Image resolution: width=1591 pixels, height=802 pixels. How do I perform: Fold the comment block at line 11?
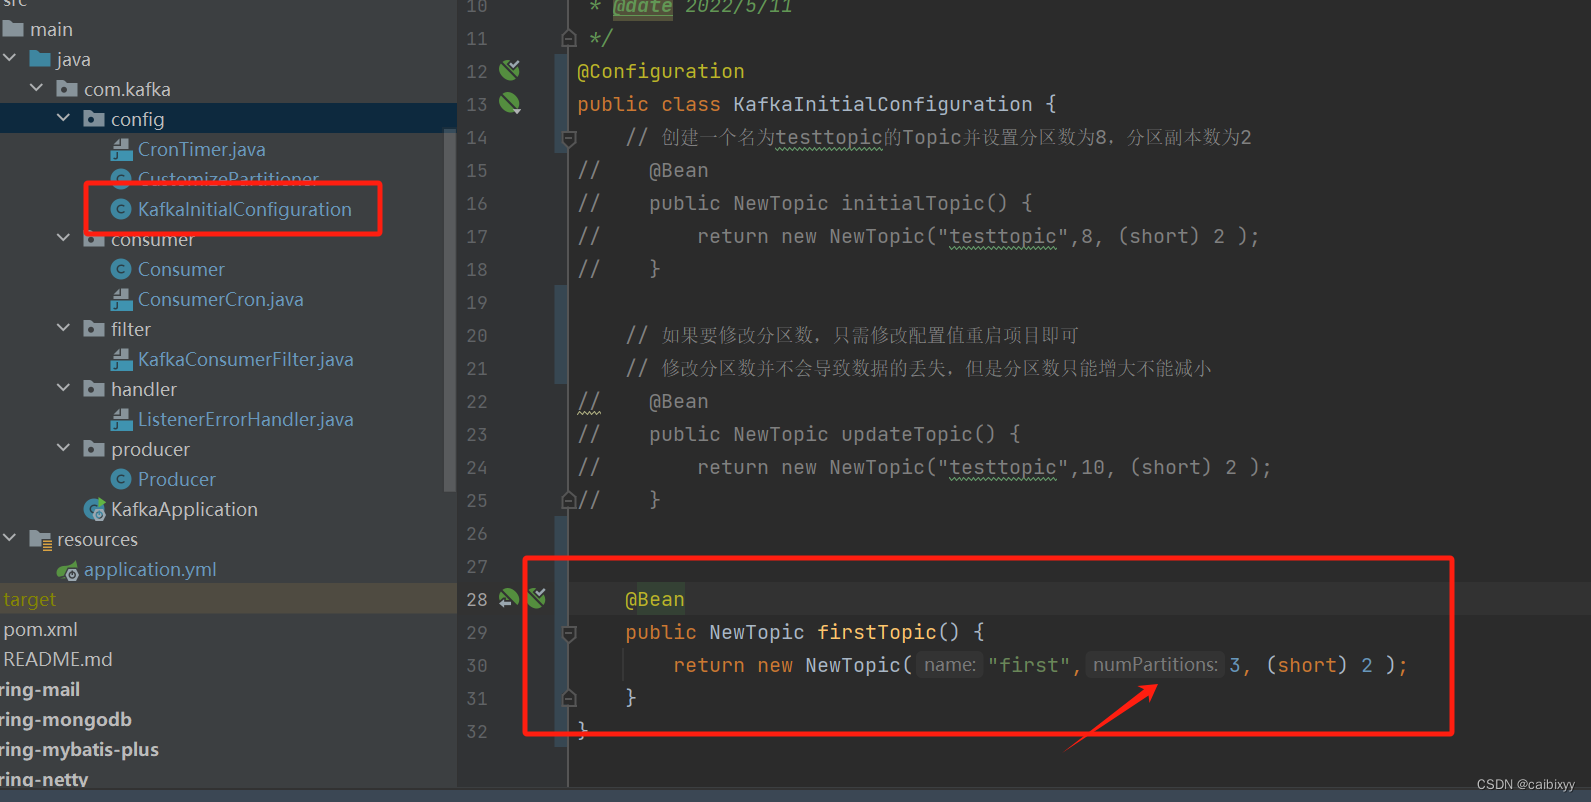[x=569, y=38]
